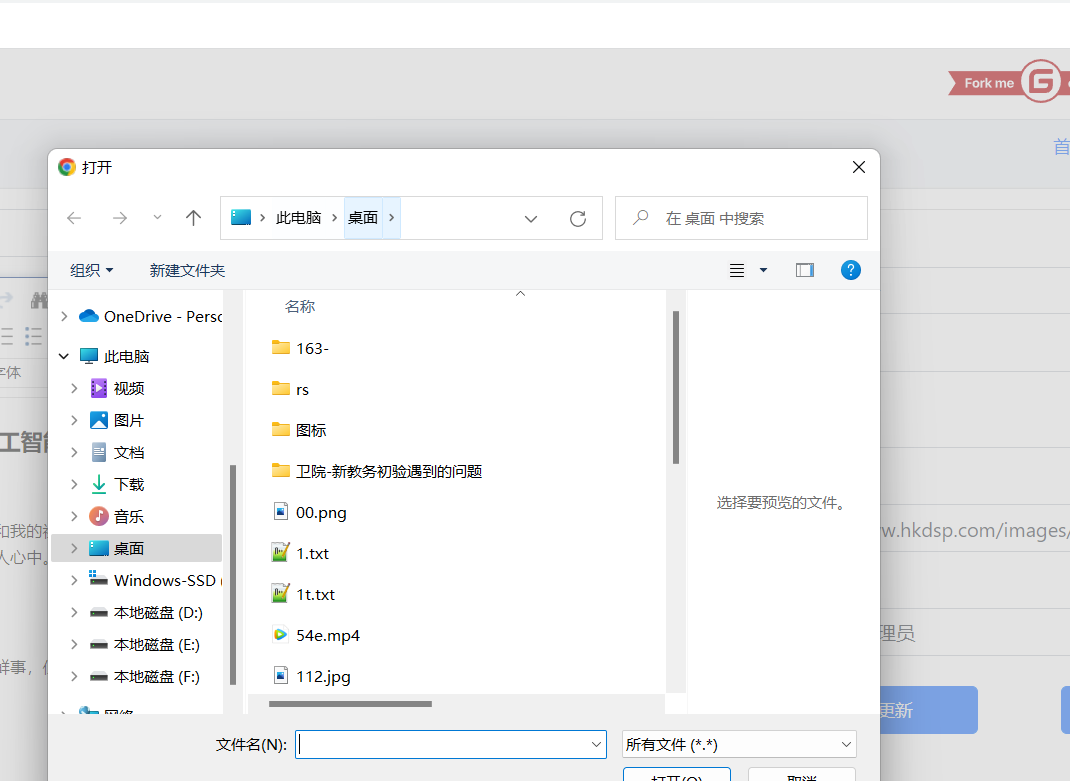The width and height of the screenshot is (1070, 781).
Task: Close the 打开 dialog
Action: click(x=859, y=167)
